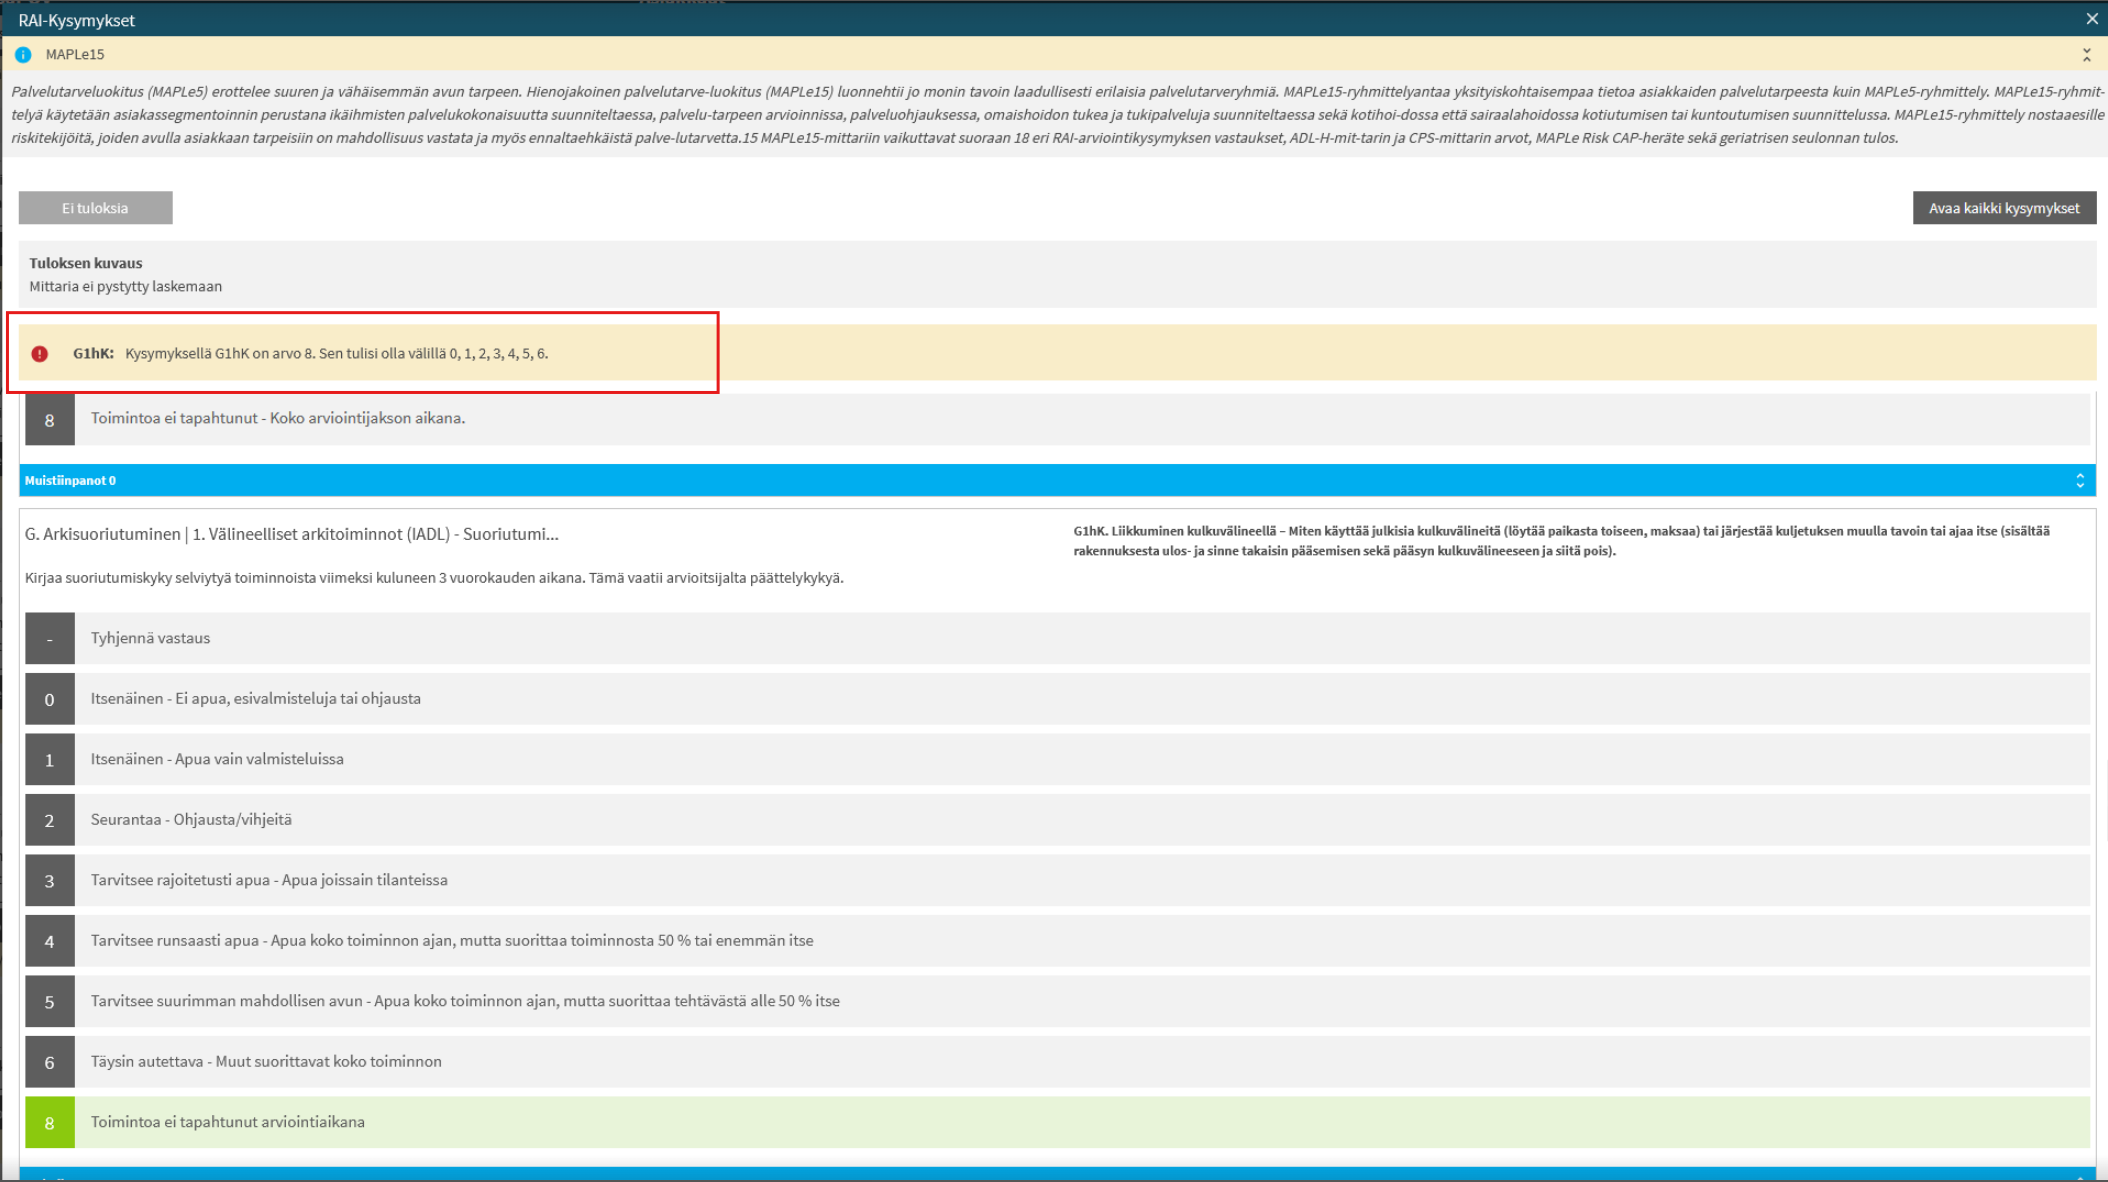Click the red G1hK error icon
This screenshot has height=1182, width=2108.
coord(40,354)
